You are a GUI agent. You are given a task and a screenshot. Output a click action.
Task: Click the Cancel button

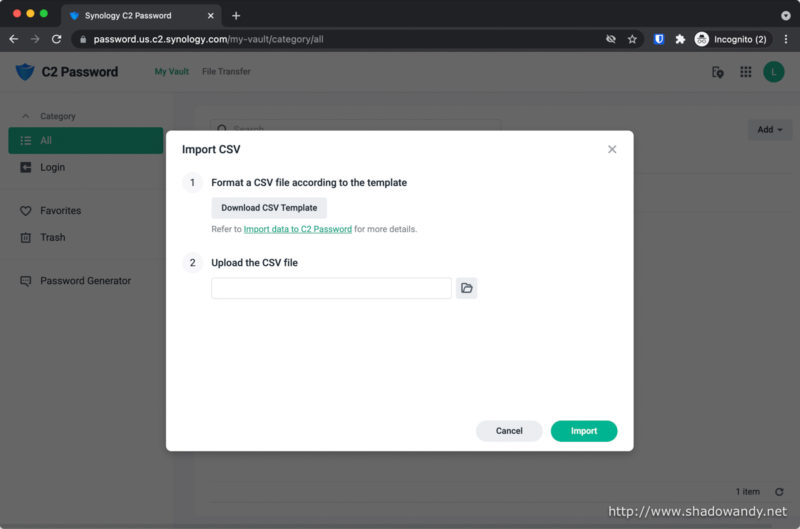[509, 431]
